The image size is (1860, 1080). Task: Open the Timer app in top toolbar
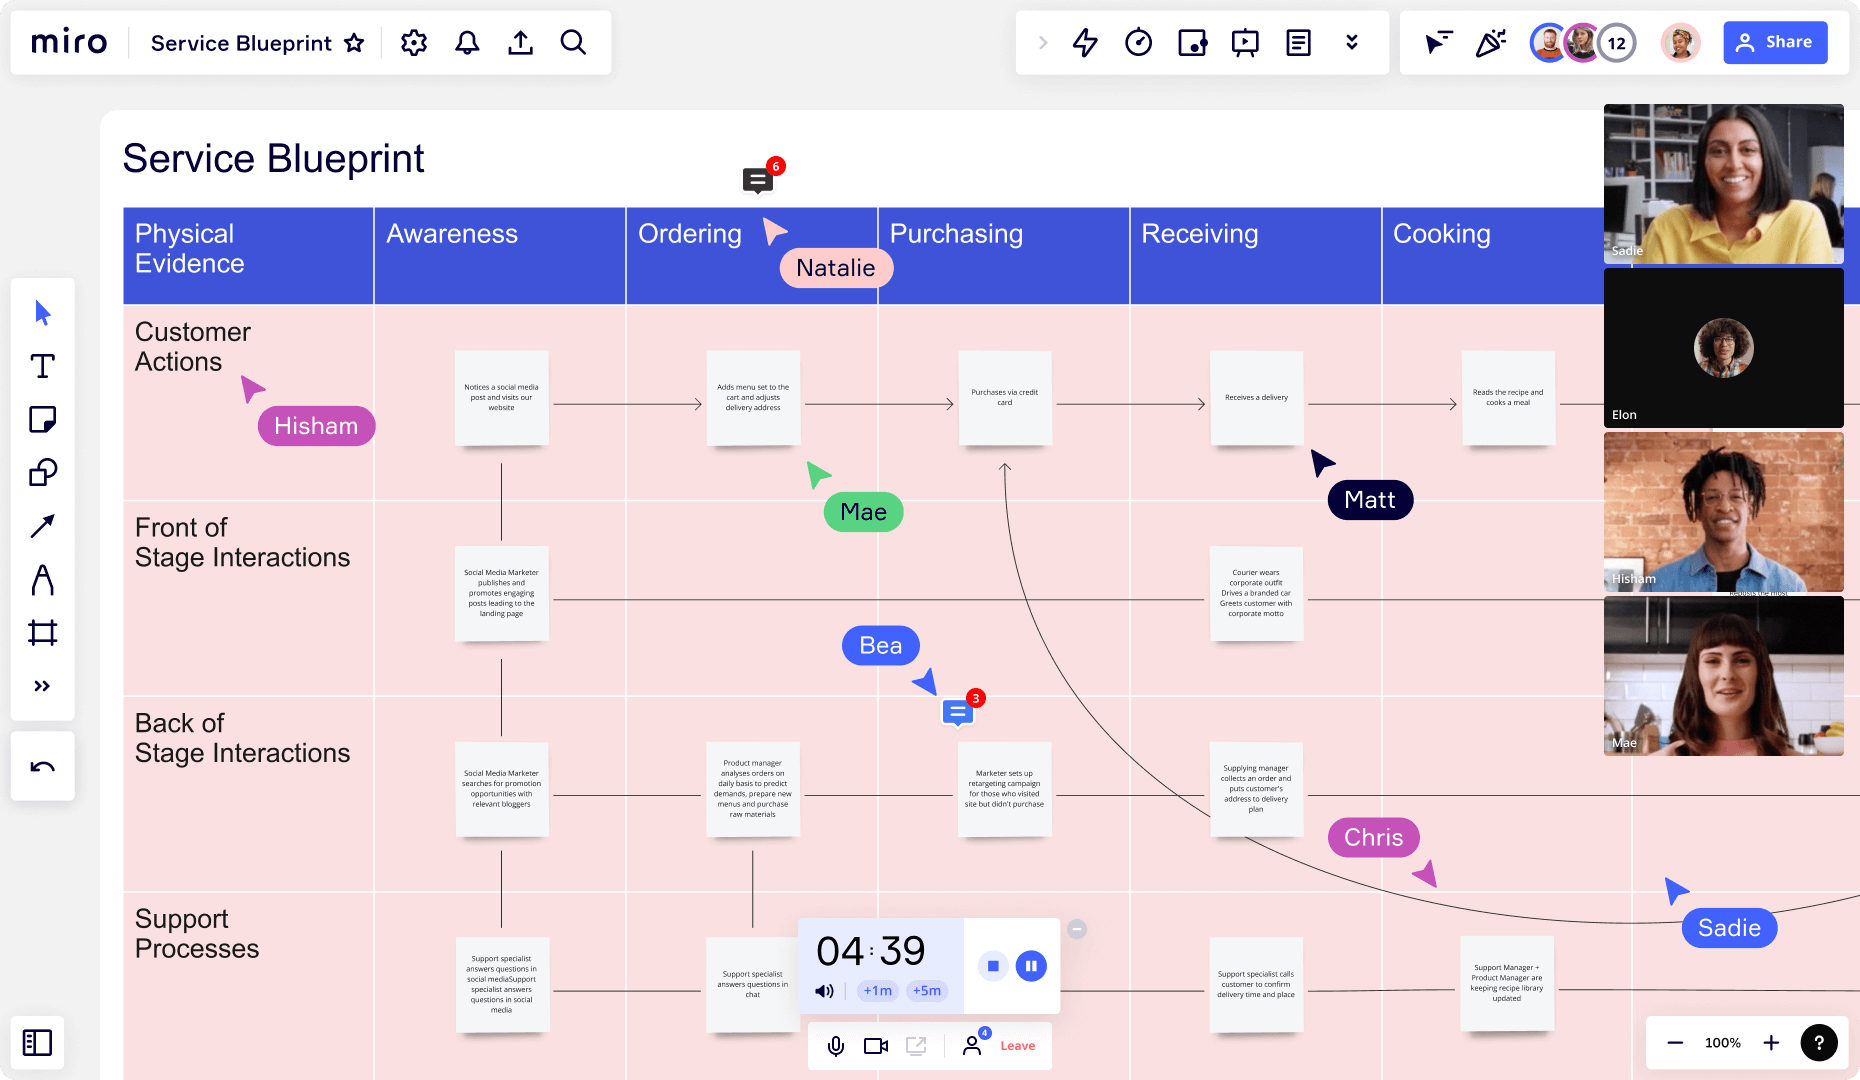(1138, 43)
